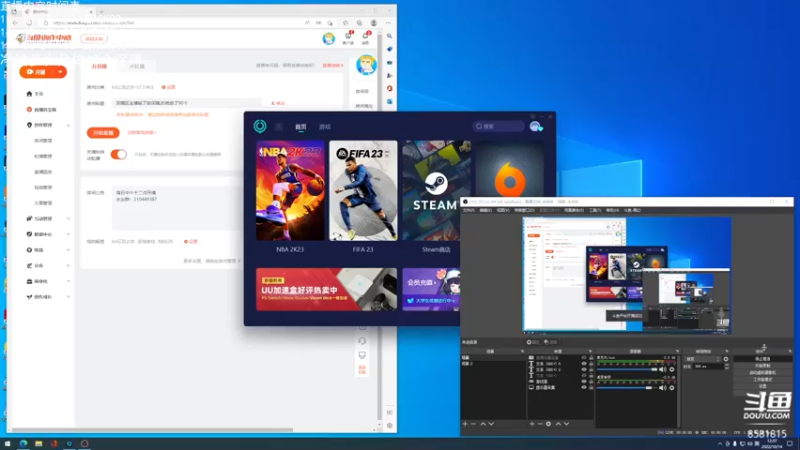Open desktop audio channel gear in OBS mixer
The width and height of the screenshot is (800, 450).
click(x=672, y=388)
